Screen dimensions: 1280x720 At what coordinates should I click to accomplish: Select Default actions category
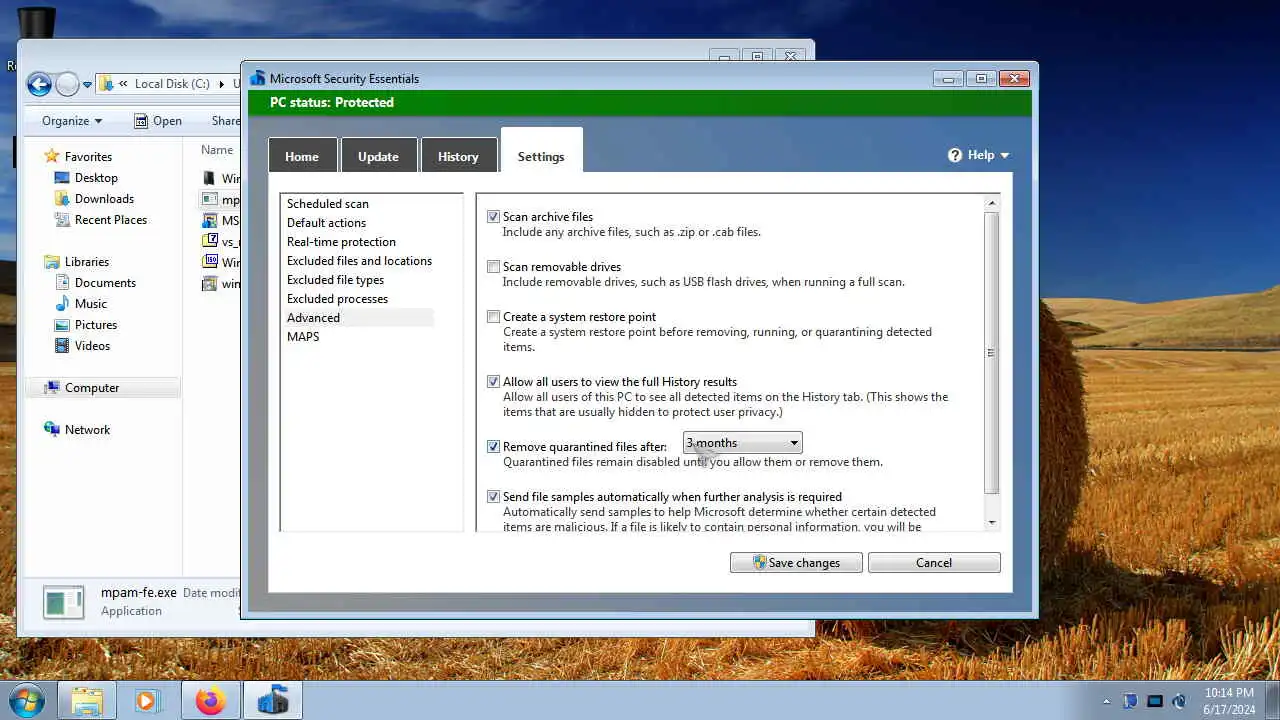pyautogui.click(x=326, y=223)
